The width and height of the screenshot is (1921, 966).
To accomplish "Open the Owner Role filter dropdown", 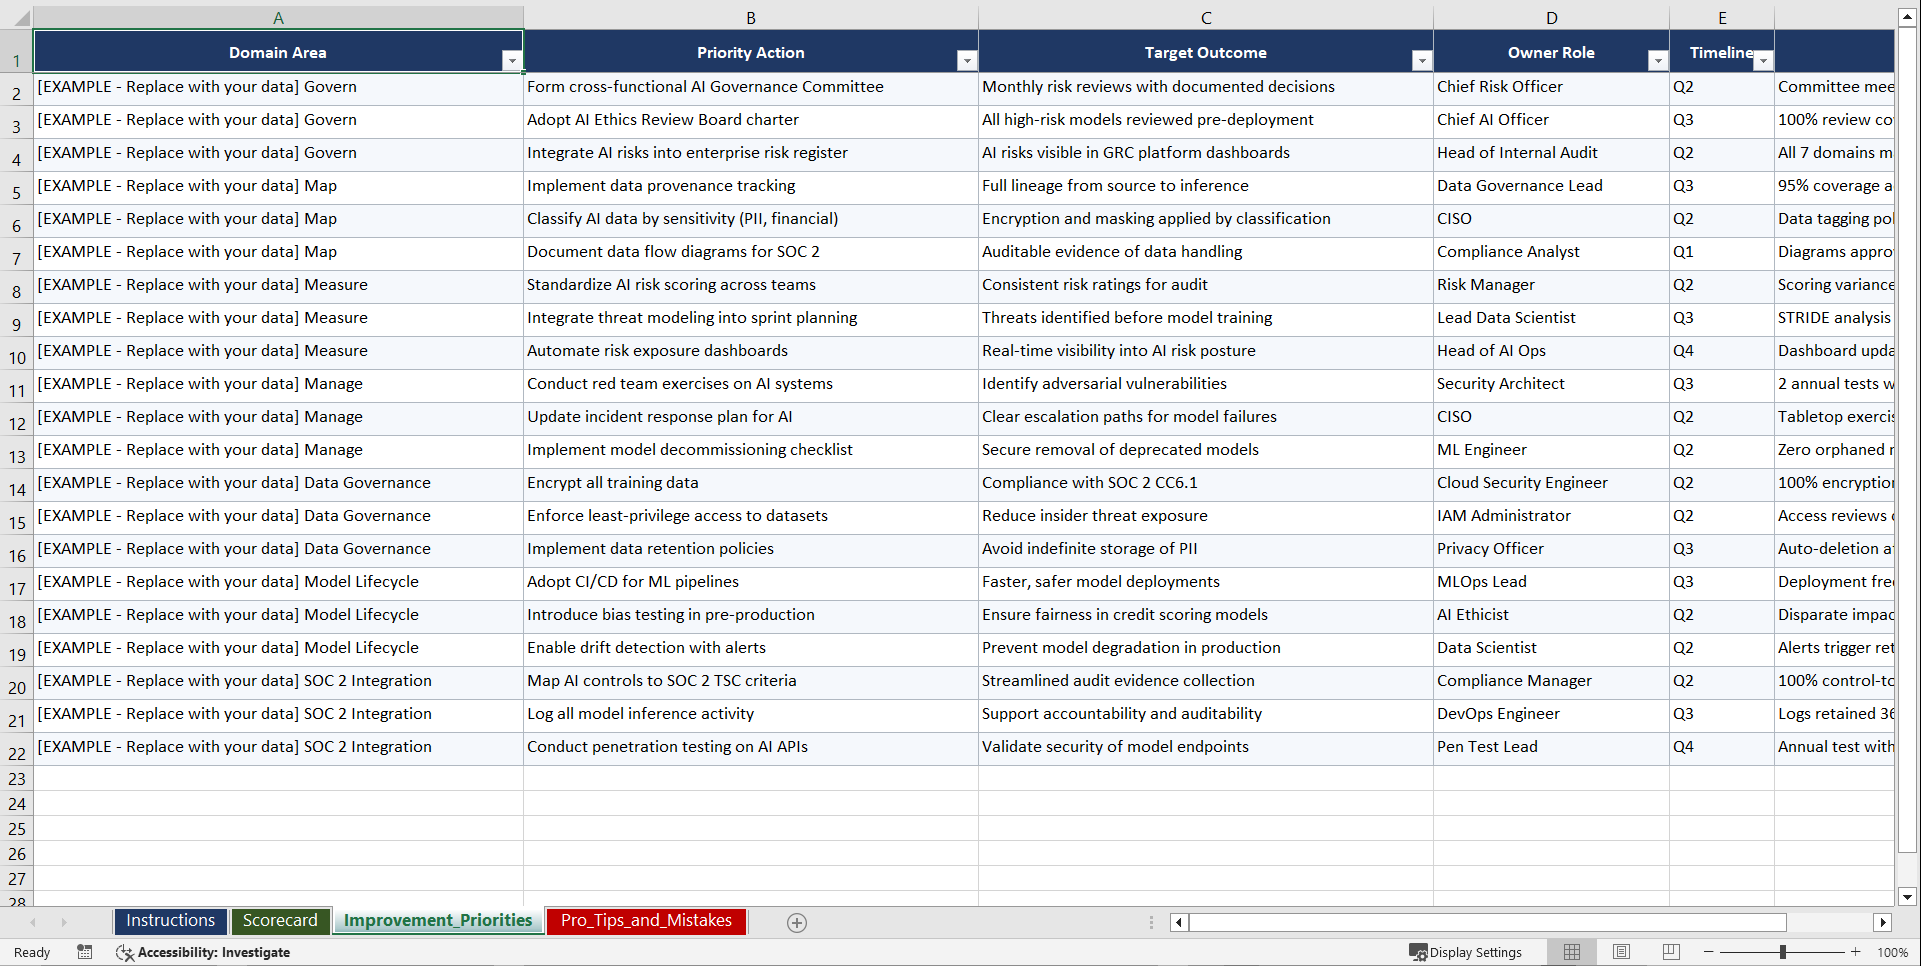I will [1658, 60].
